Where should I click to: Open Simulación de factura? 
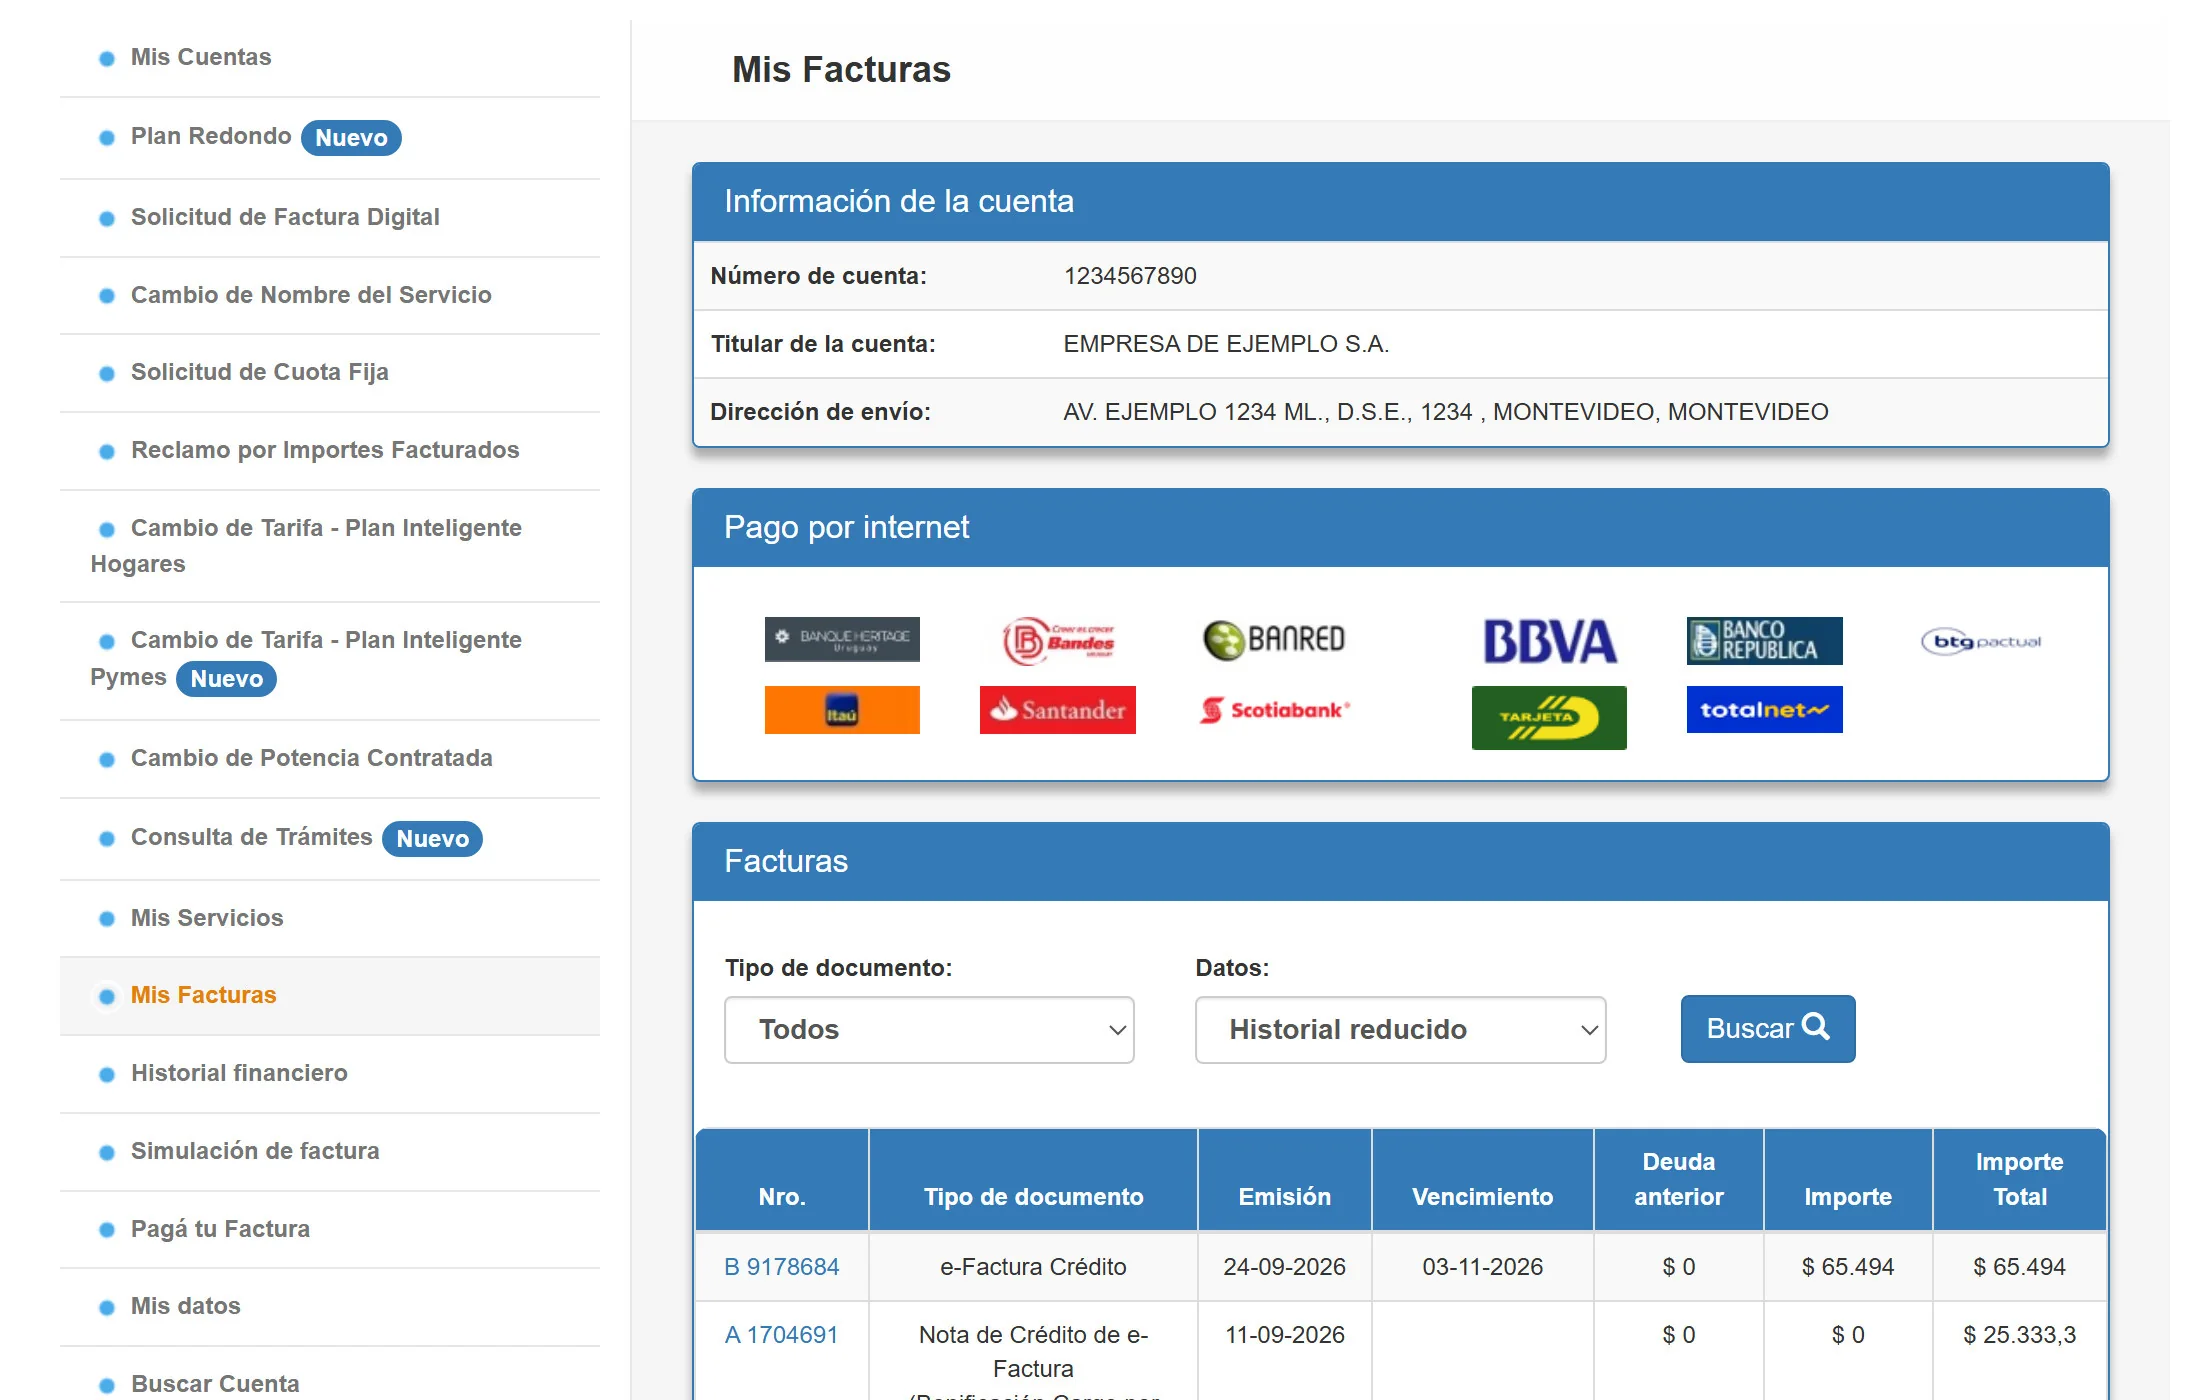pyautogui.click(x=255, y=1151)
